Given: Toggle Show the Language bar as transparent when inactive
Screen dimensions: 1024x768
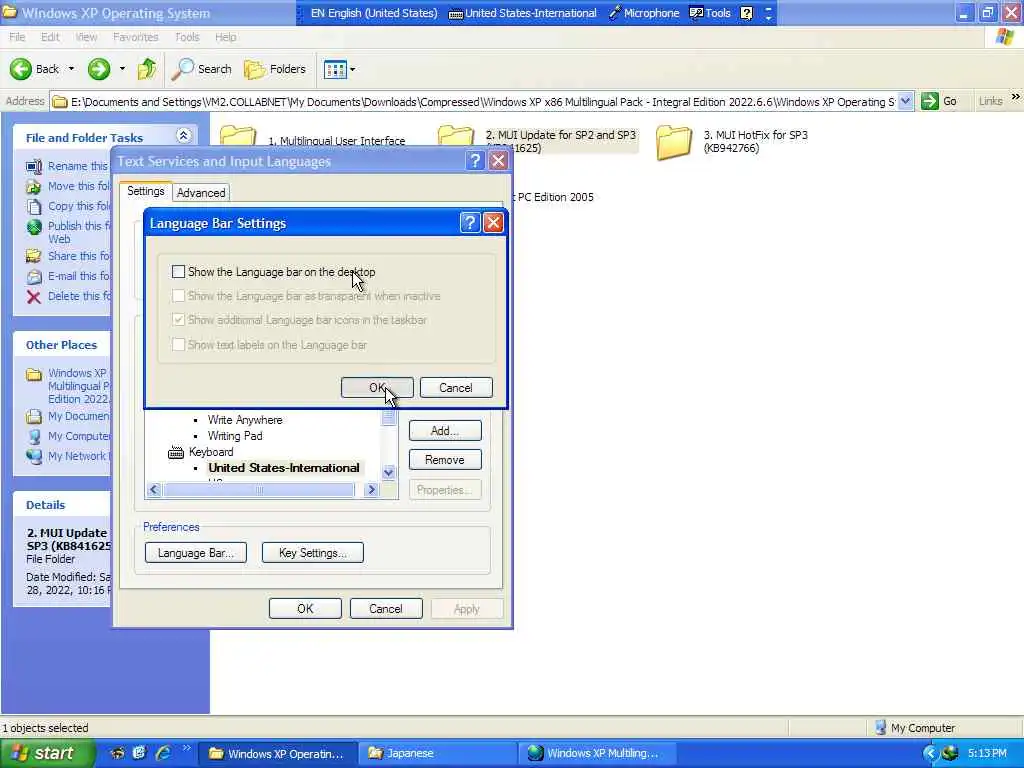Looking at the screenshot, I should coord(178,296).
